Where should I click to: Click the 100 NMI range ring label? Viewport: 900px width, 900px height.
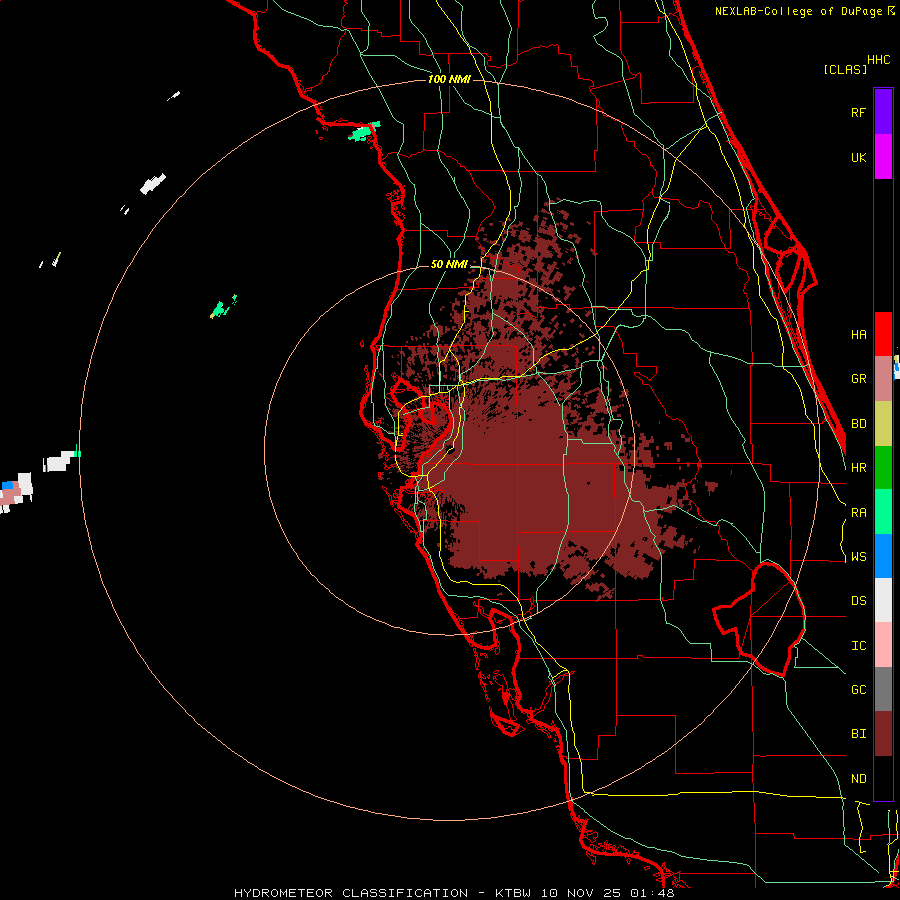click(x=449, y=79)
